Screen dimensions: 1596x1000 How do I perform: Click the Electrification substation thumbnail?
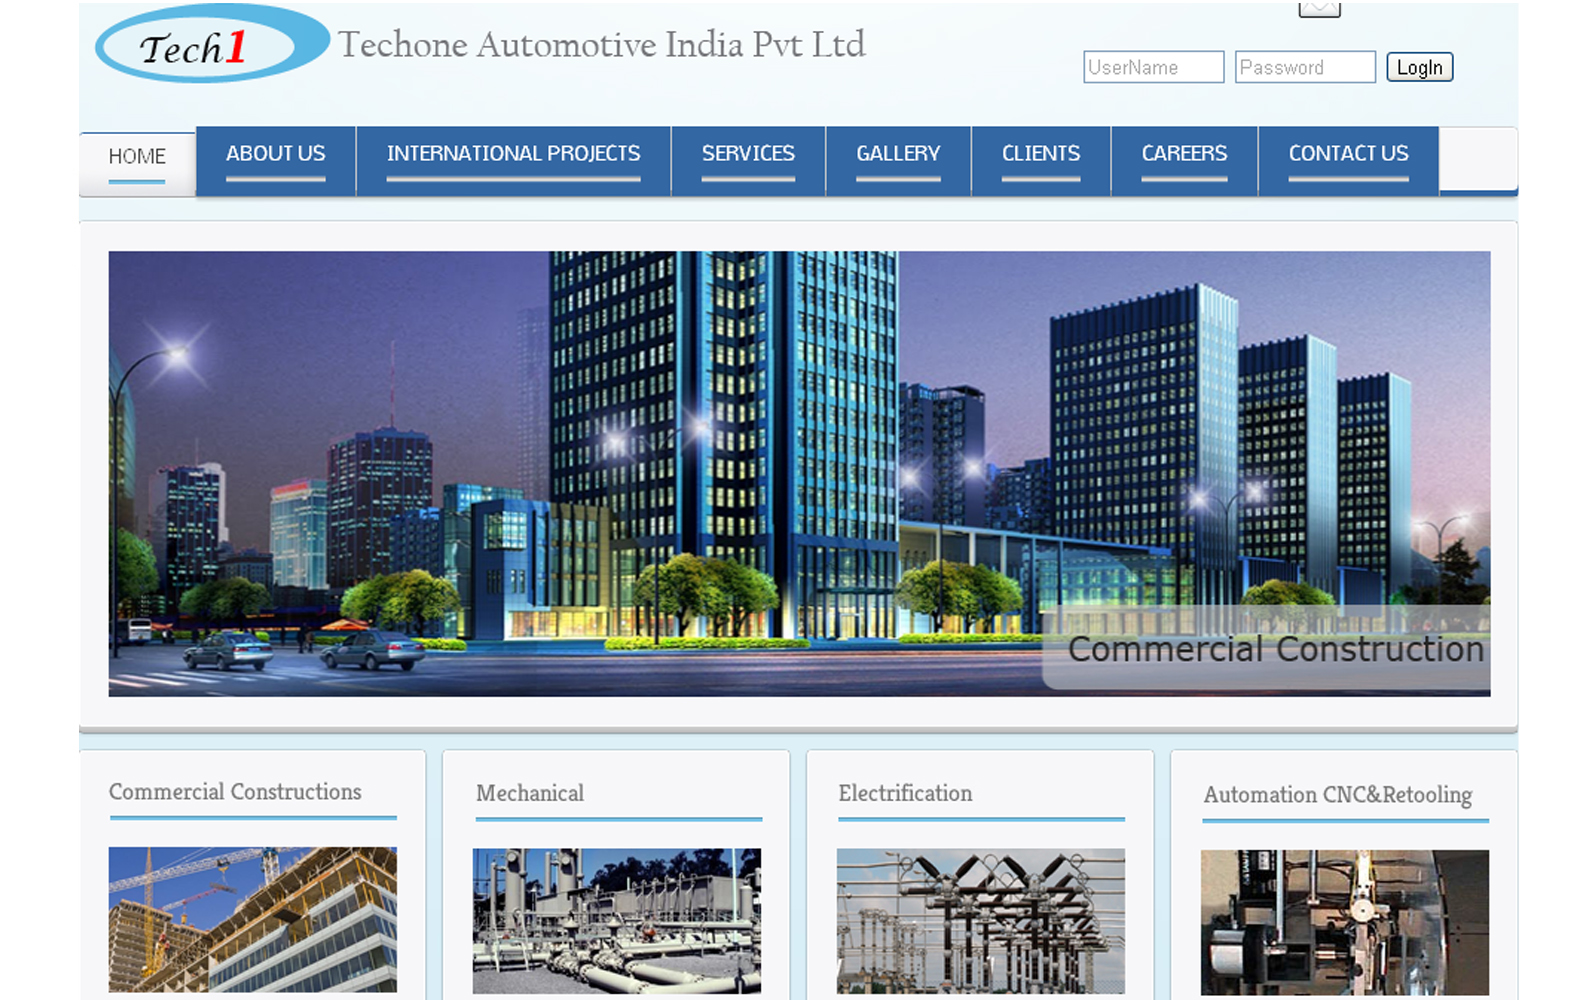(x=981, y=921)
